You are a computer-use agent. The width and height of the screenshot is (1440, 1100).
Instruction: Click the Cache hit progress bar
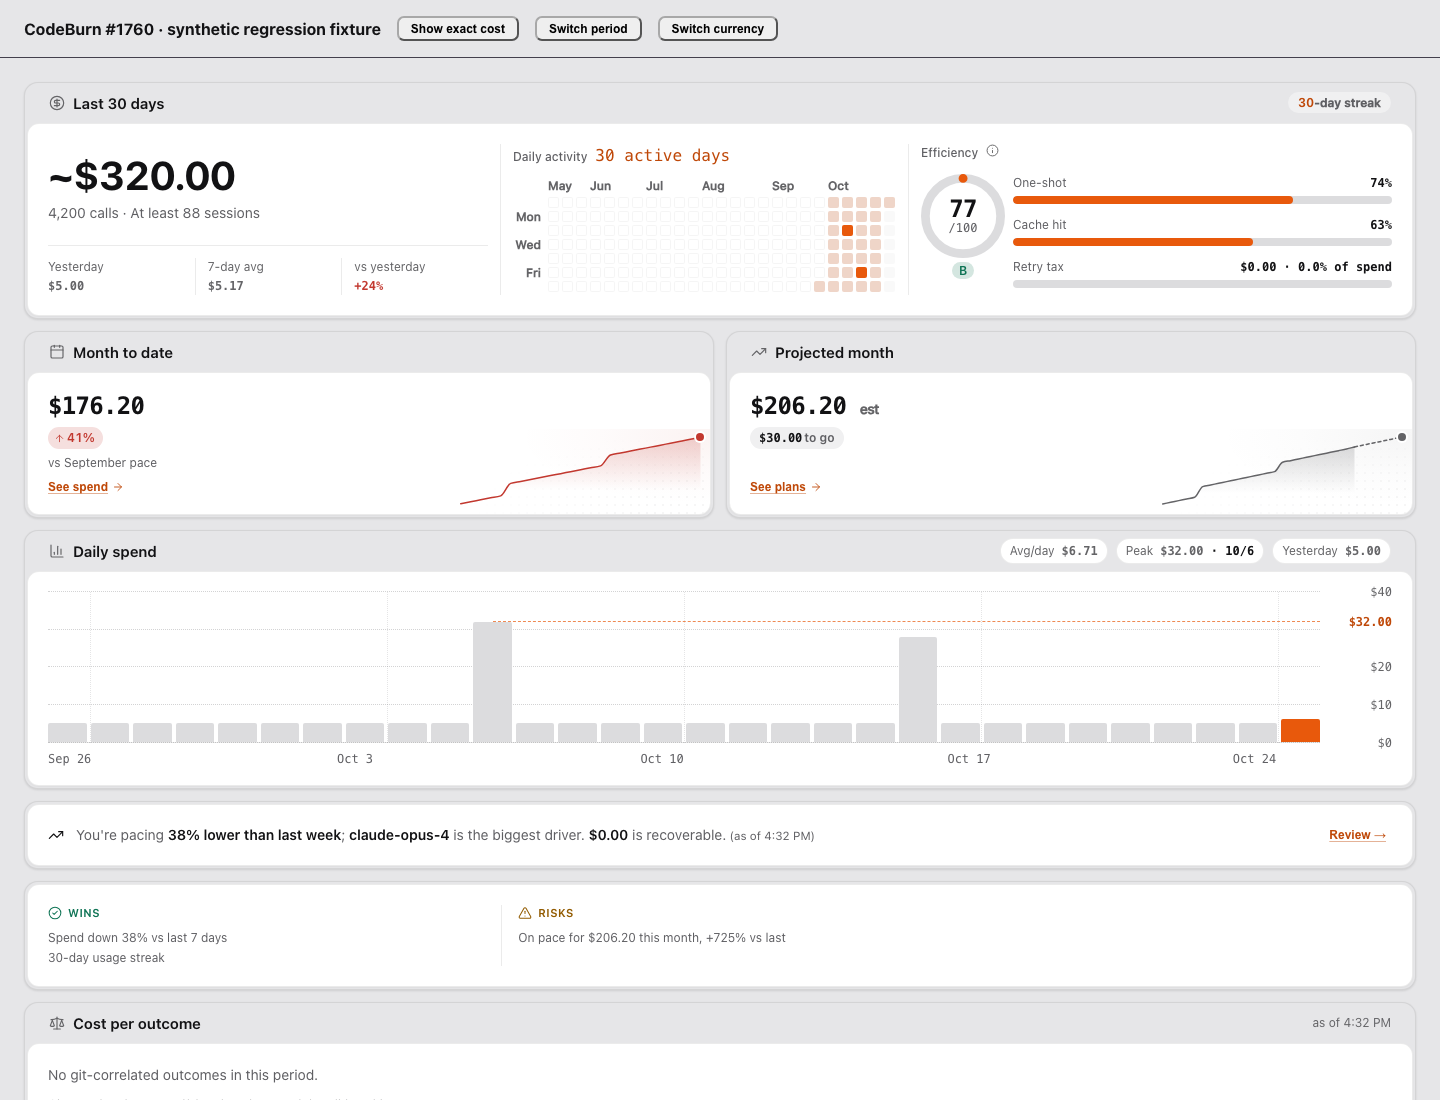[x=1202, y=242]
